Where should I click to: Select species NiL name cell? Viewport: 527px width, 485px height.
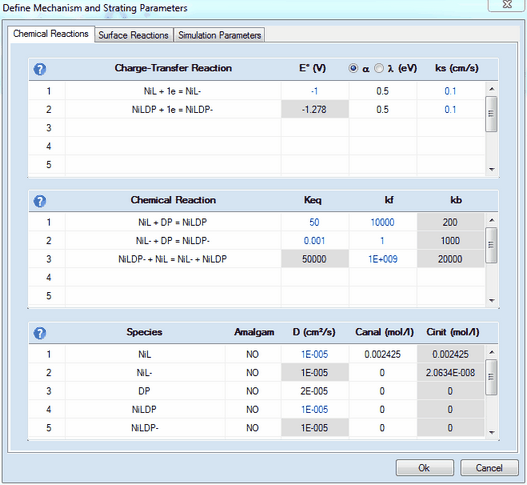(145, 354)
